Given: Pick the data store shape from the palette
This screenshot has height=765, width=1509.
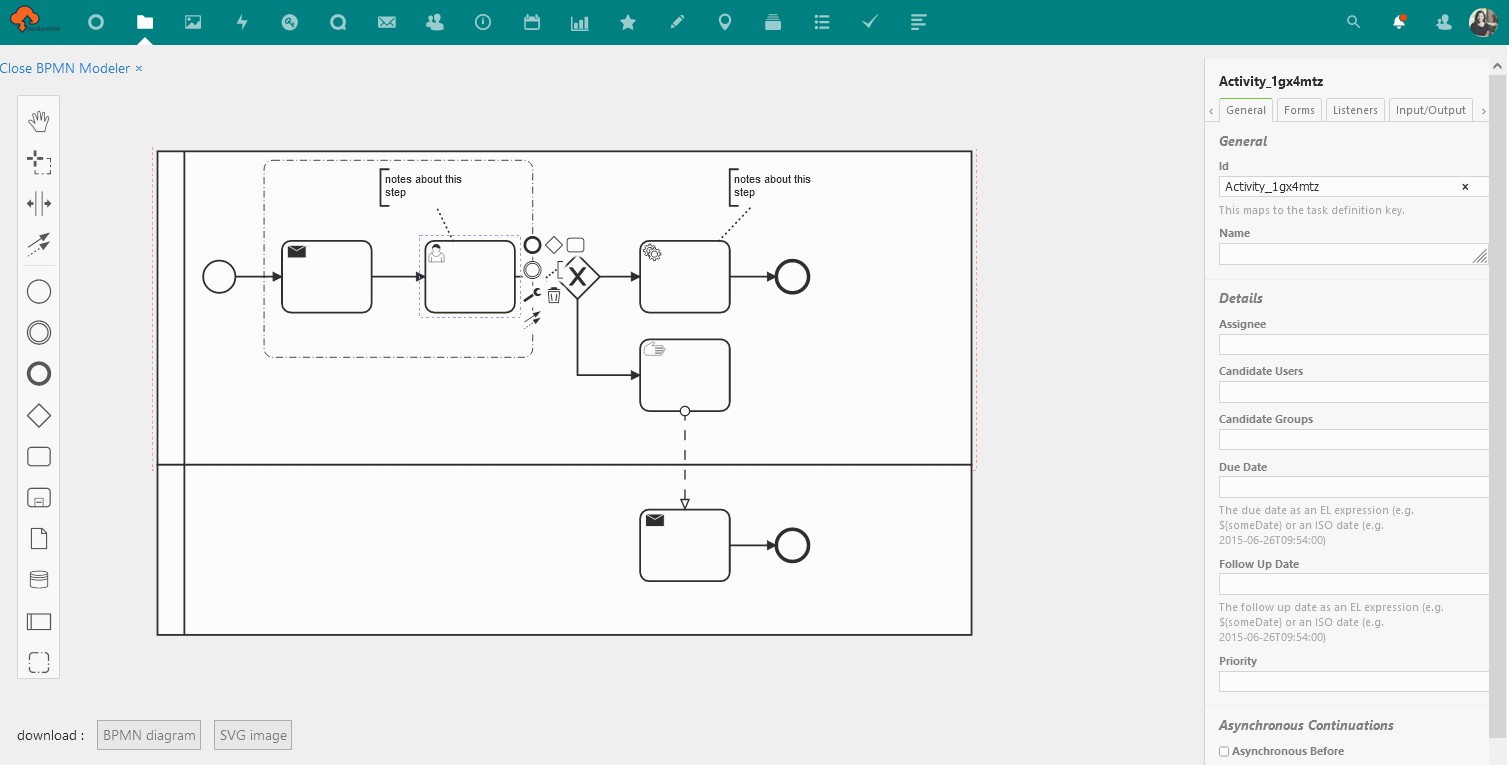Looking at the screenshot, I should pos(38,579).
